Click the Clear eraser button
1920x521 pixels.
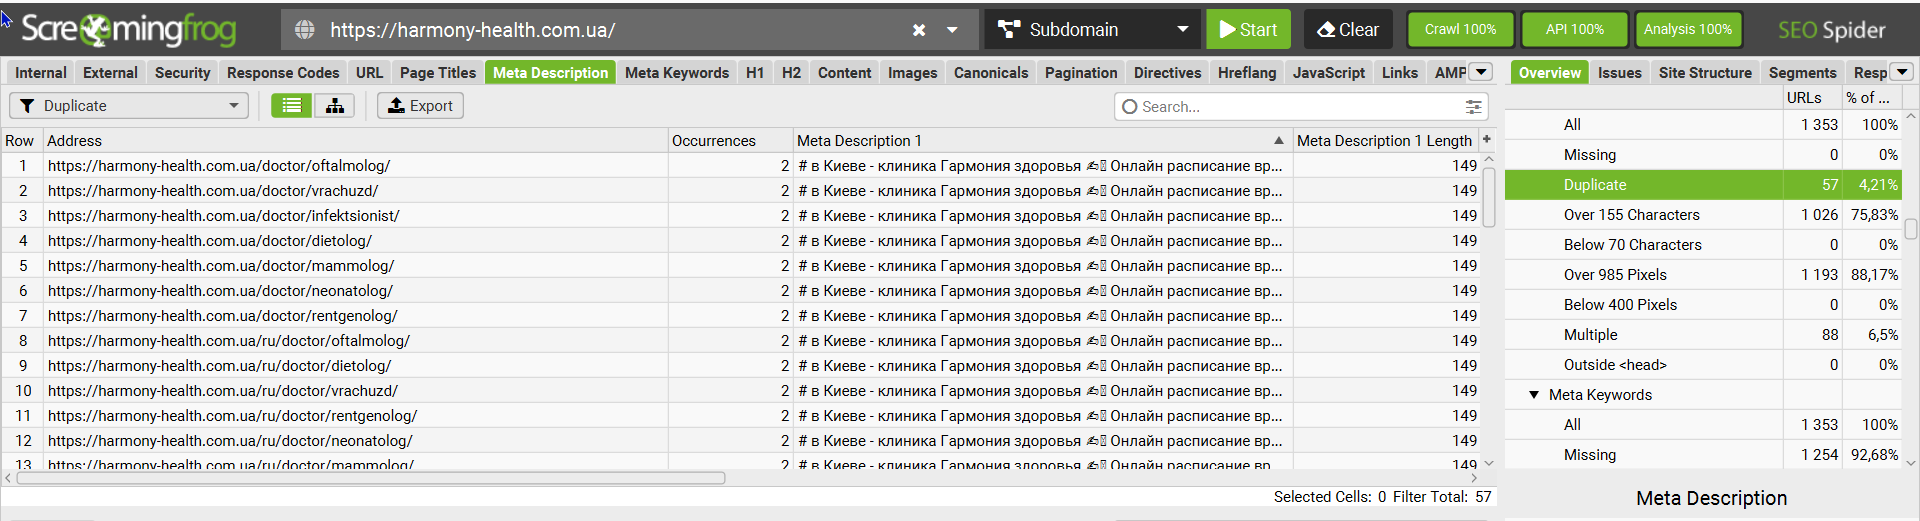pyautogui.click(x=1348, y=30)
